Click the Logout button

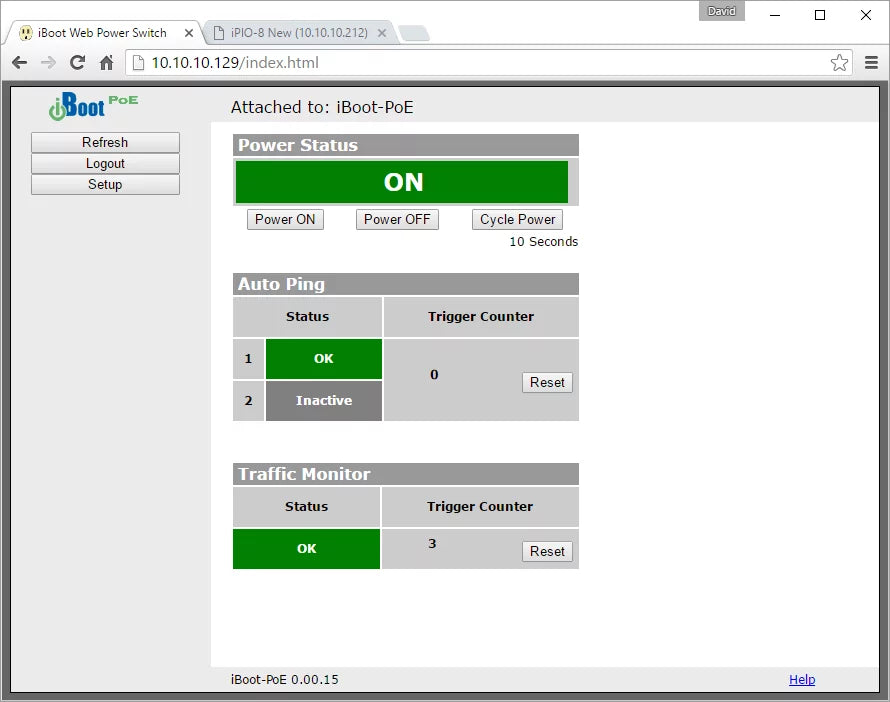(105, 163)
